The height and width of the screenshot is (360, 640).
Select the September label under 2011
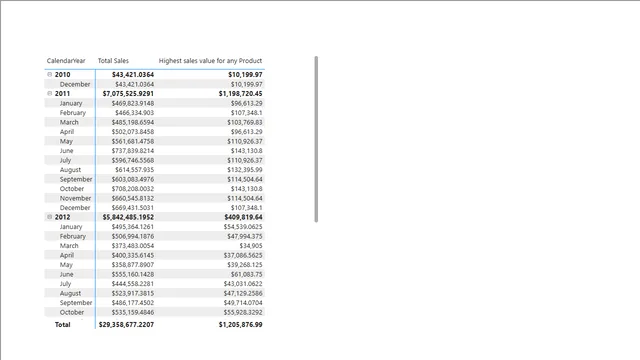[76, 179]
